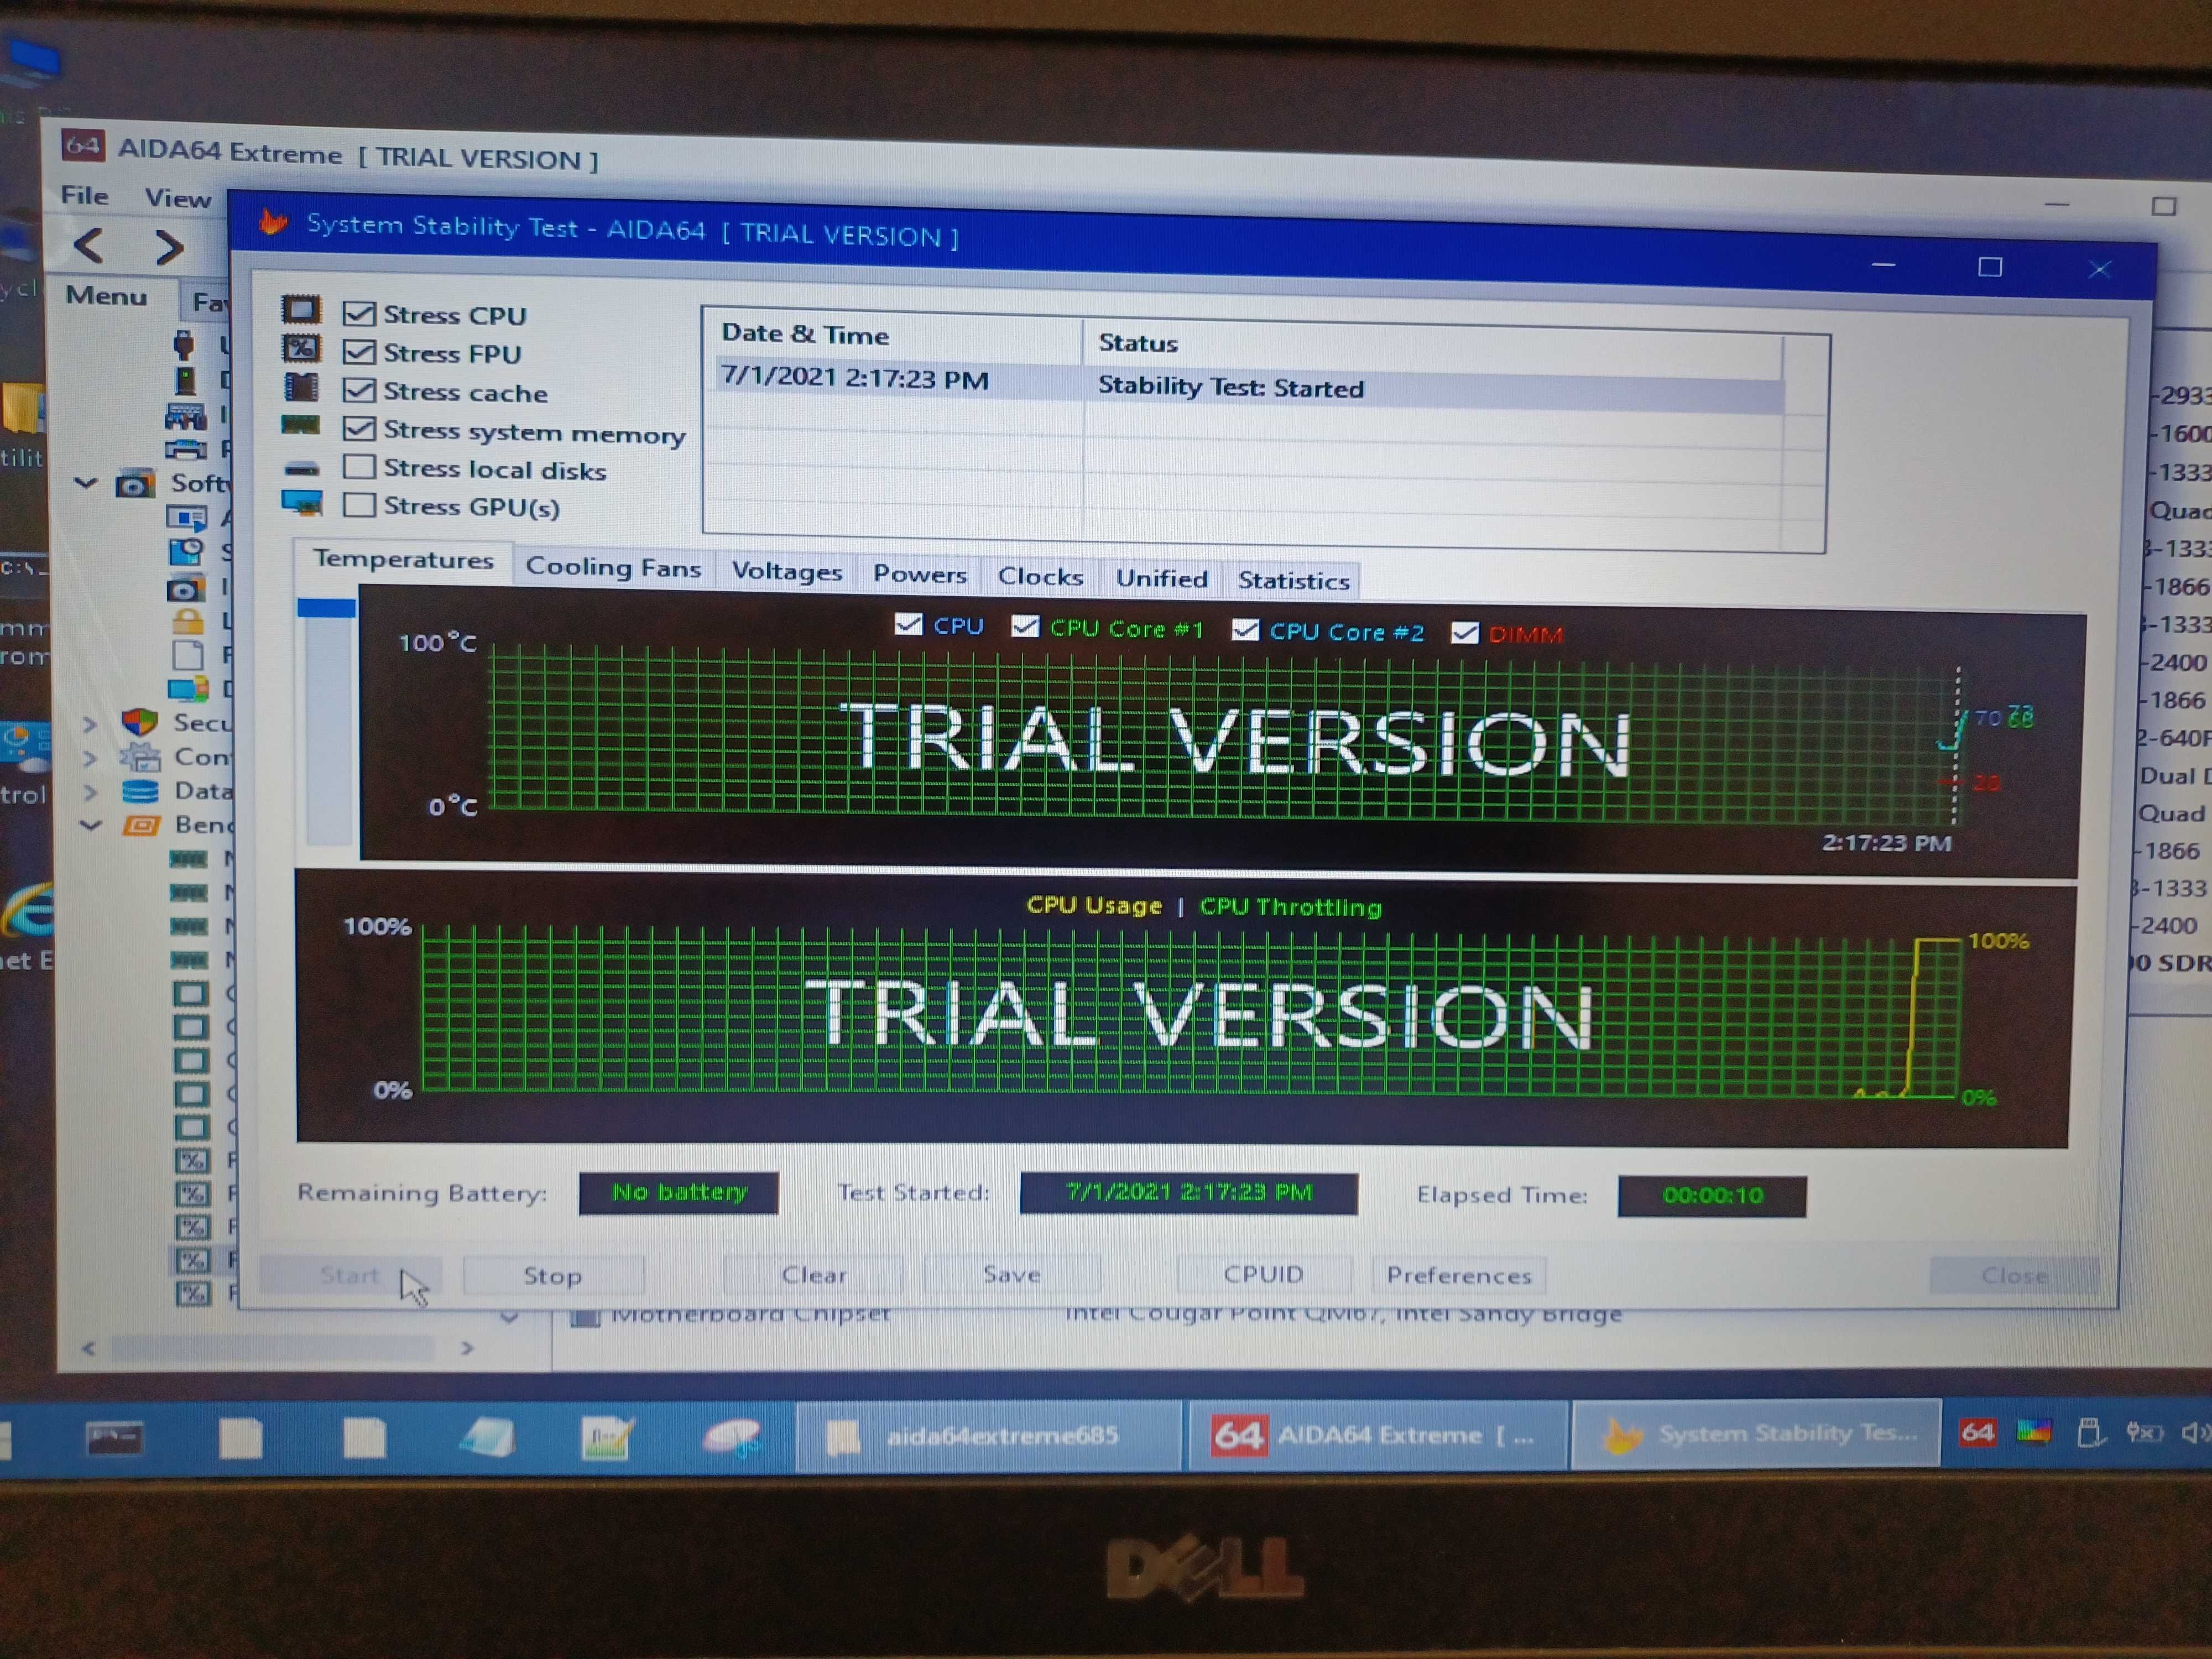Click the Benchmark icon in tree

click(x=140, y=825)
